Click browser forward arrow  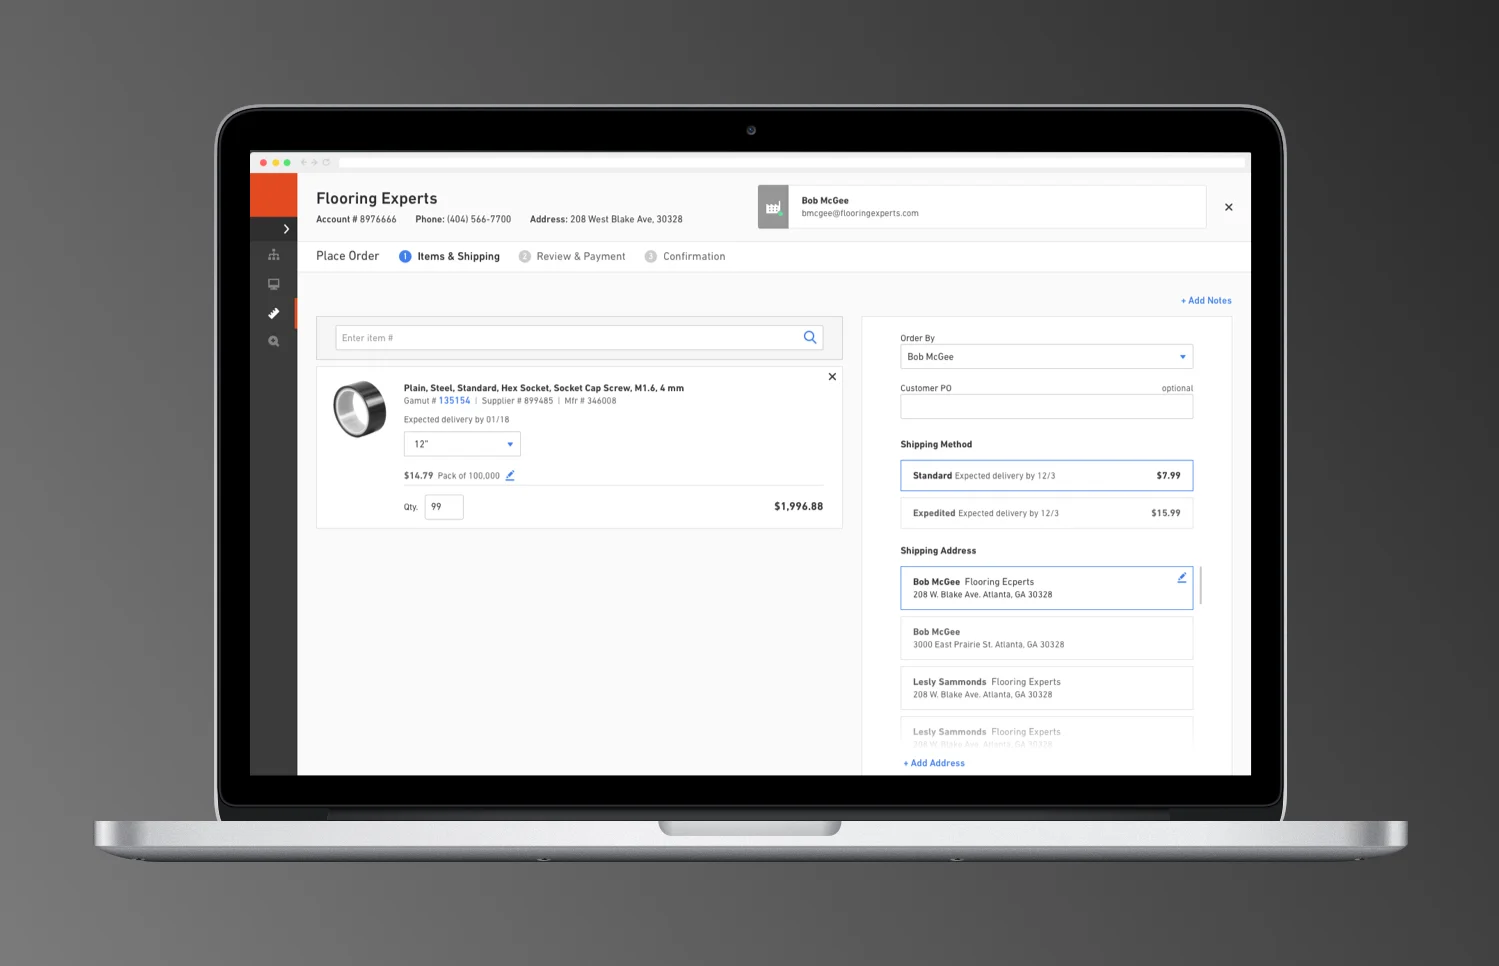tap(314, 162)
